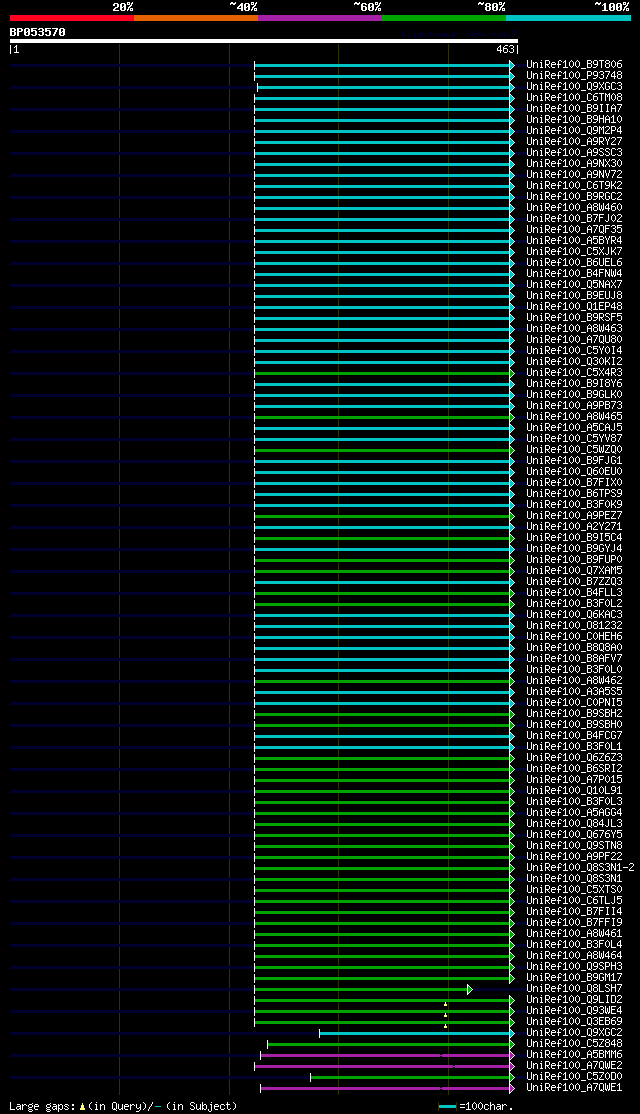Click the purple alignment bar of UniRef100_A5BMM6

click(385, 1055)
